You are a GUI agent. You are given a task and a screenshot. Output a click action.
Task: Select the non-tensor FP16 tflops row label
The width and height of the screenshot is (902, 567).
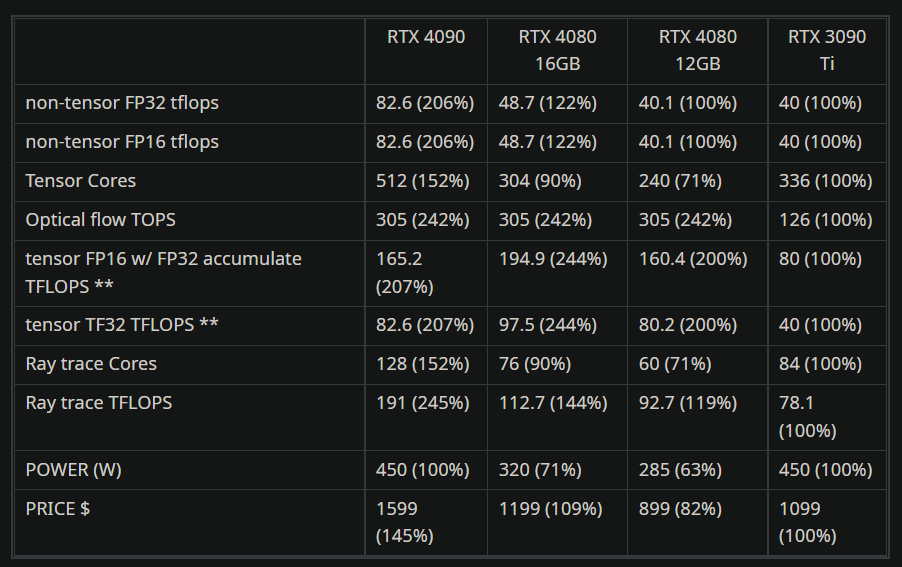pyautogui.click(x=122, y=142)
